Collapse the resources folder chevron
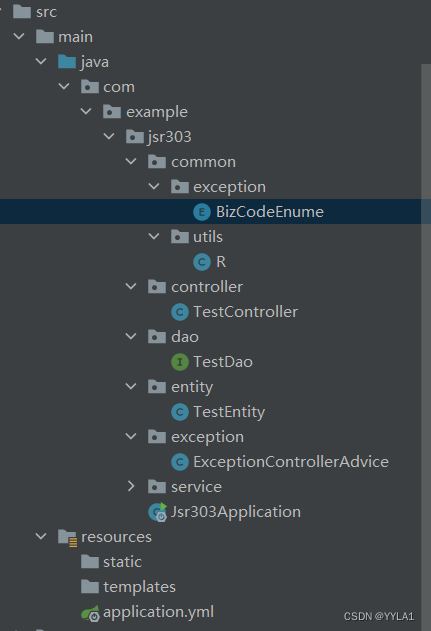This screenshot has width=431, height=631. tap(41, 536)
